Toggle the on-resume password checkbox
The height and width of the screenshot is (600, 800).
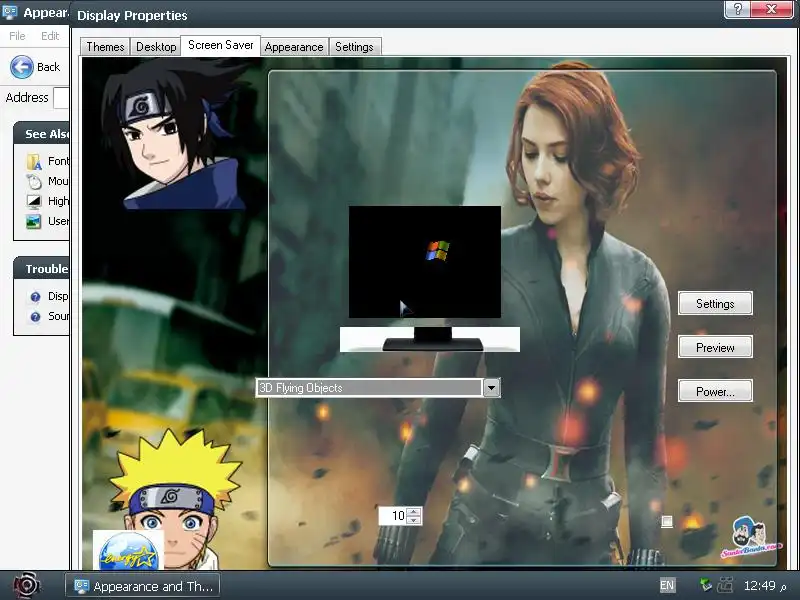(x=667, y=521)
